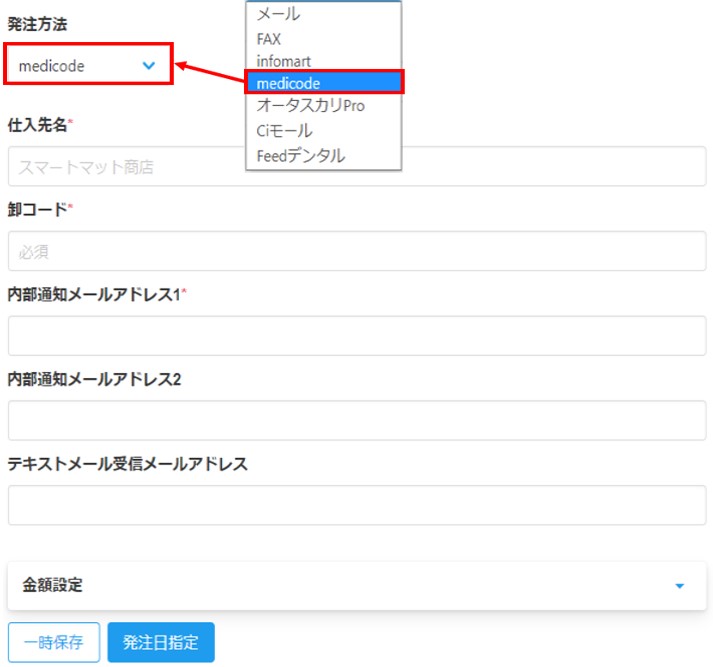Select メール in the order method list
Screen dimensions: 713x667
click(x=323, y=15)
